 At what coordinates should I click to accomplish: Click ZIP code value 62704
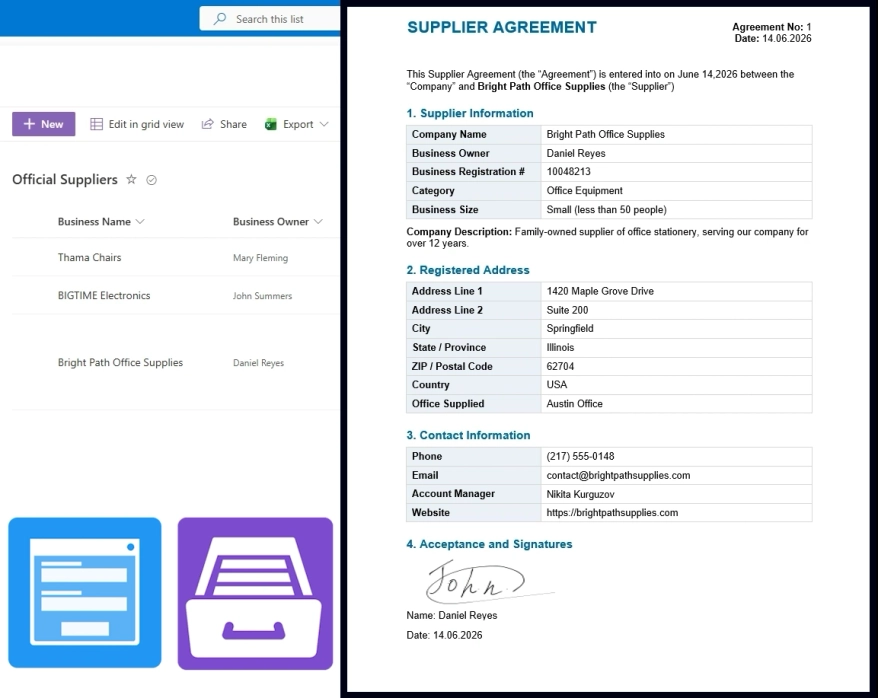561,366
